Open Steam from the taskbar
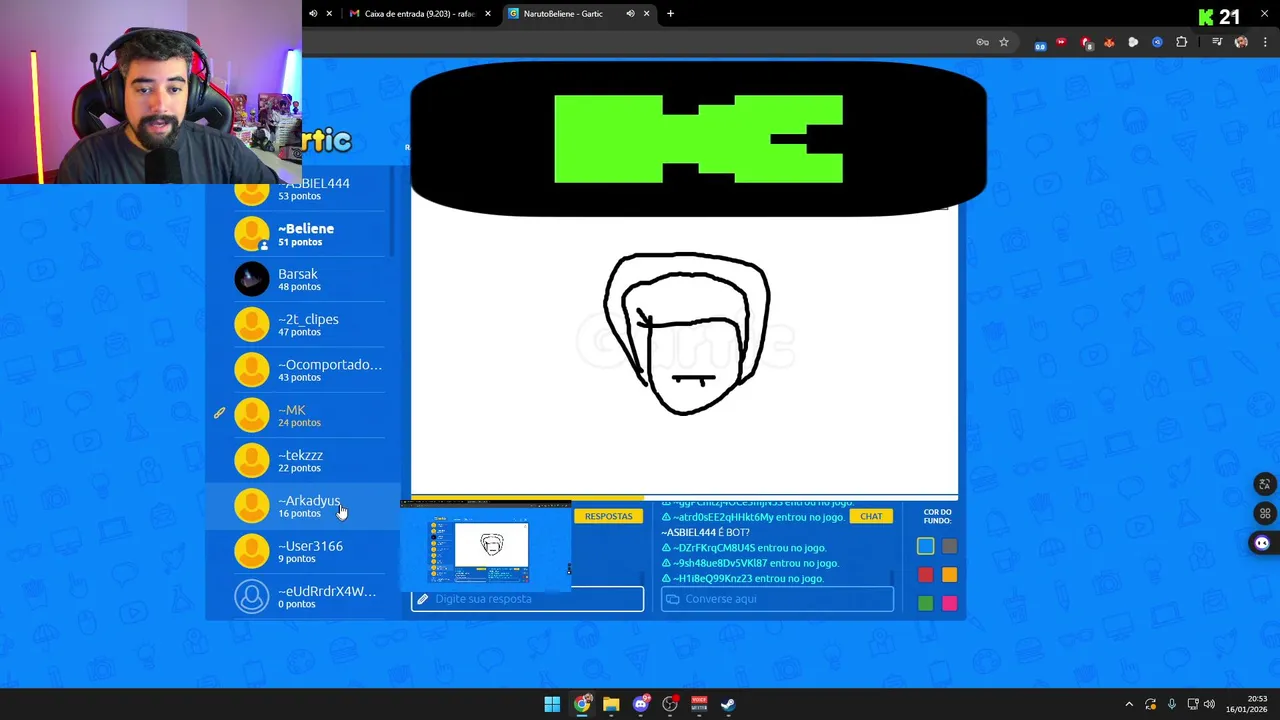The height and width of the screenshot is (720, 1280). (728, 704)
